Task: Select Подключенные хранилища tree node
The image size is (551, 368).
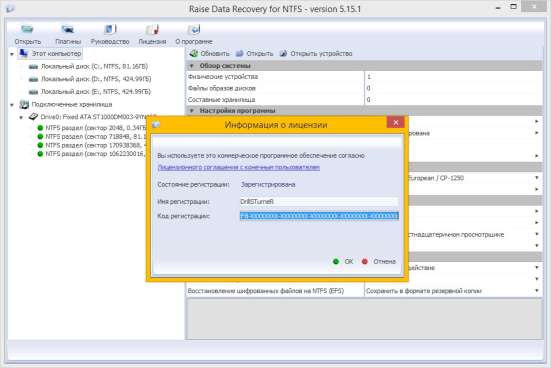Action: [72, 104]
